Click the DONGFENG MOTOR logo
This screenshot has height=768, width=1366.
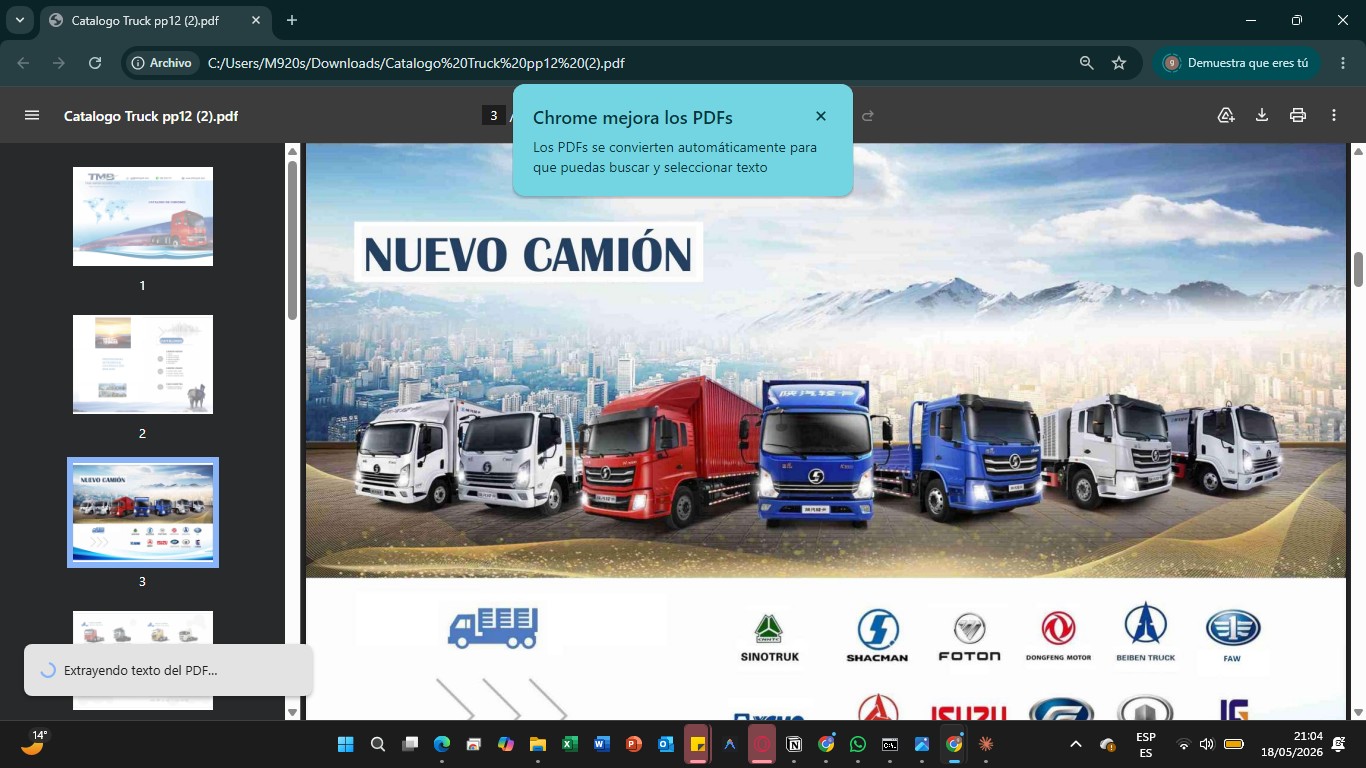click(x=1058, y=636)
